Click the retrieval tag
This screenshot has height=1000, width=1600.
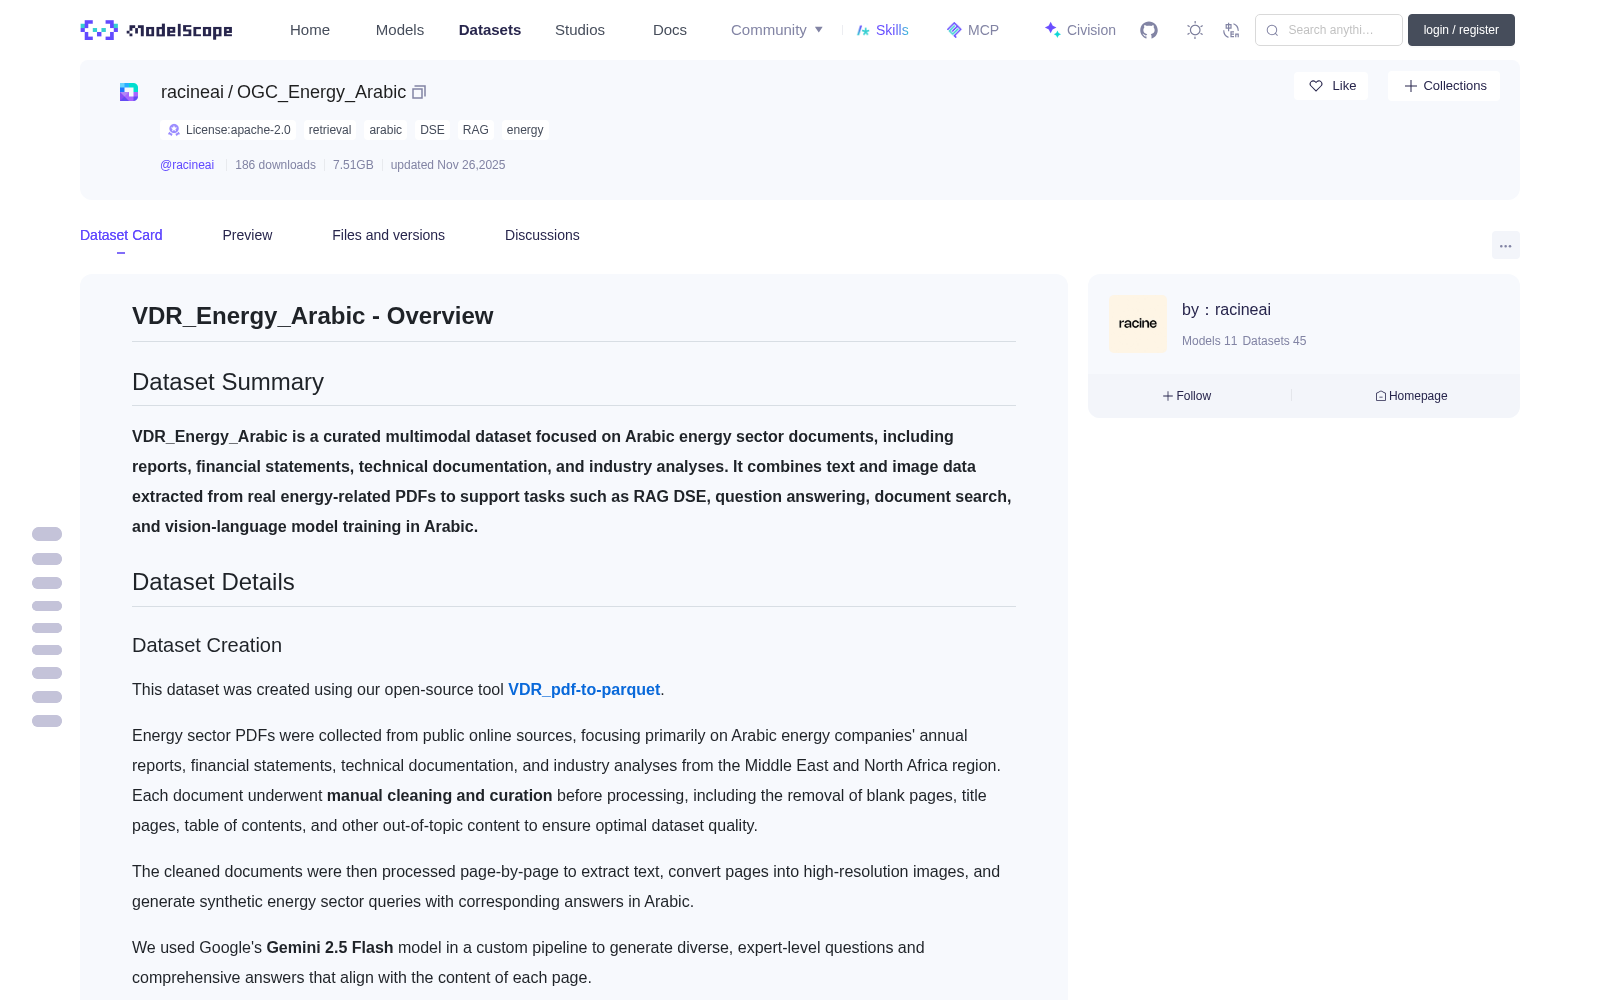(x=330, y=130)
